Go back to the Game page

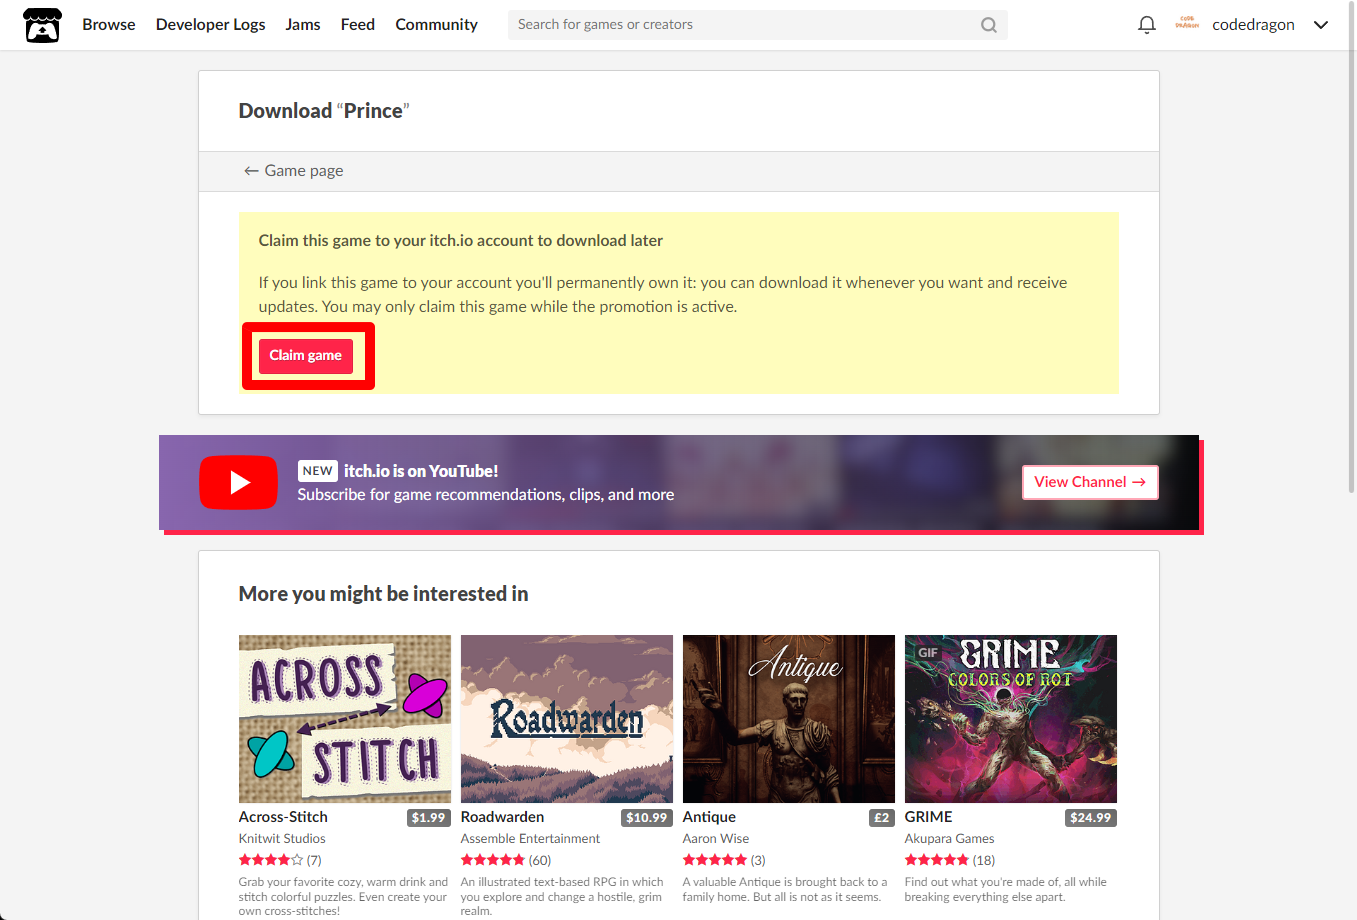coord(294,171)
